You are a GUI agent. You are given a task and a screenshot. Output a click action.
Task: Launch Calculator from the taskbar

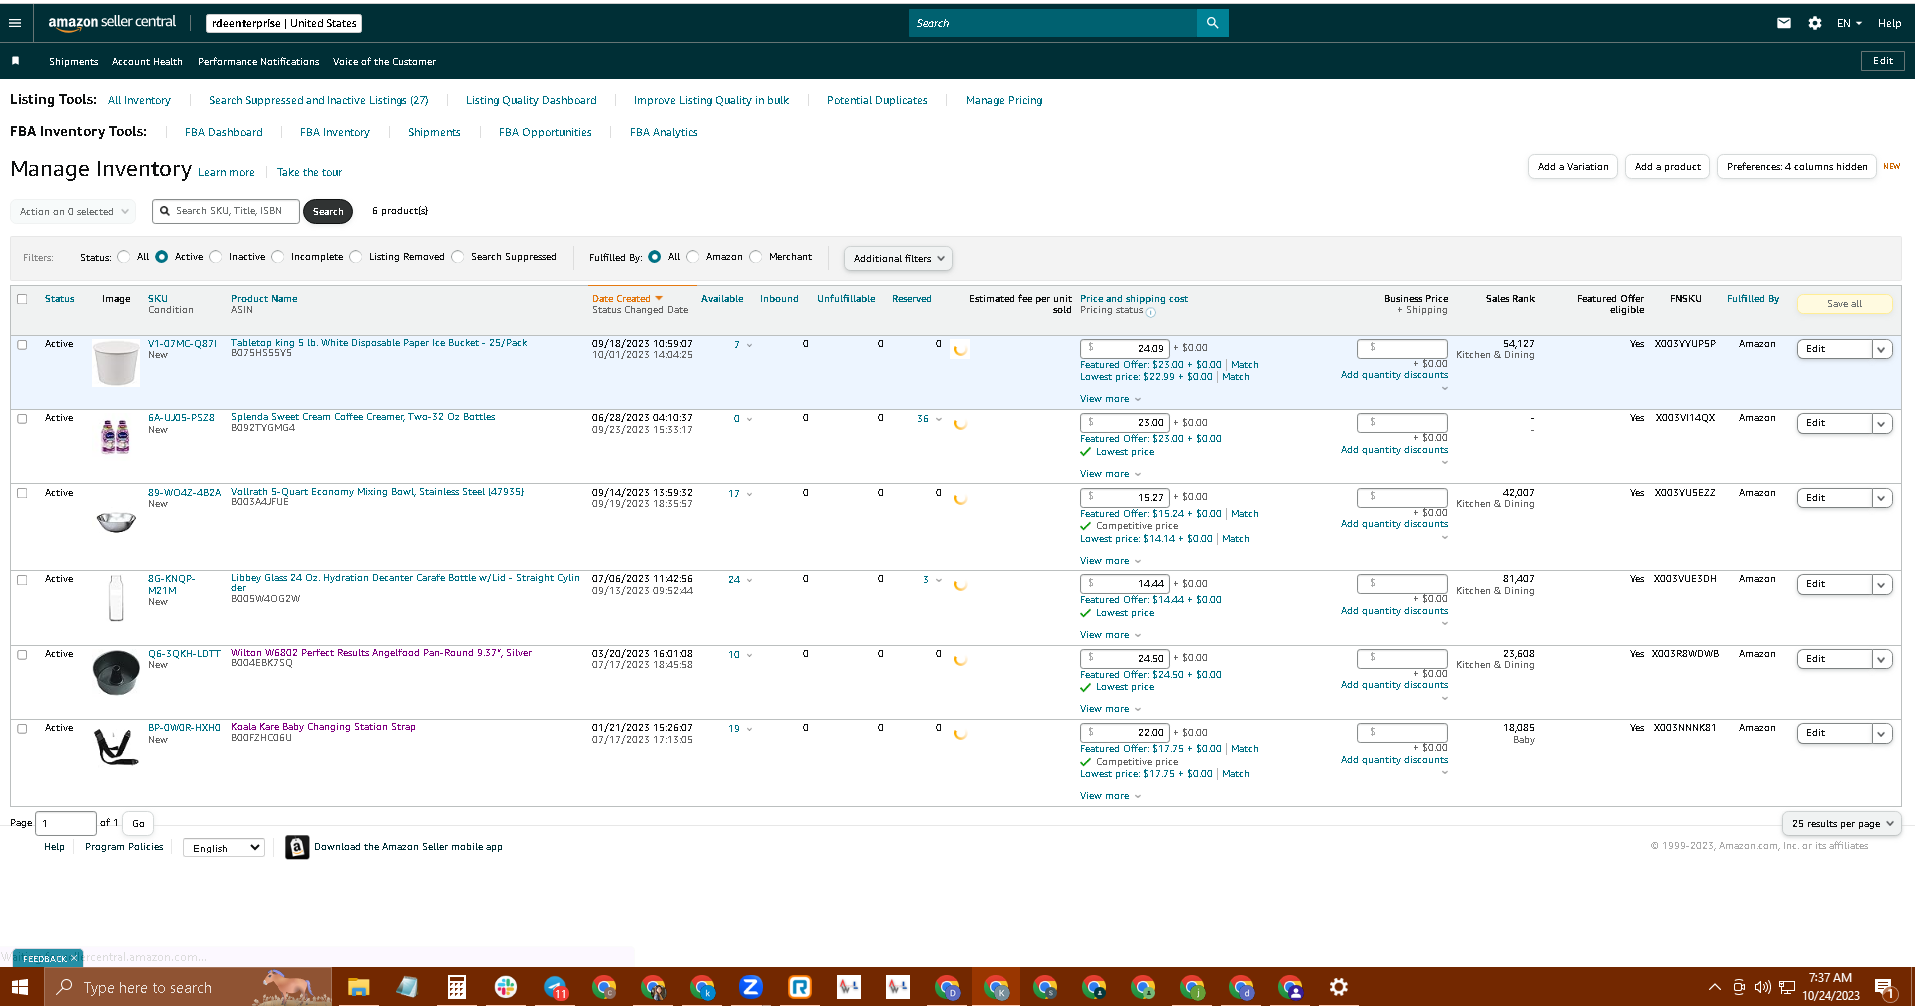pyautogui.click(x=456, y=987)
